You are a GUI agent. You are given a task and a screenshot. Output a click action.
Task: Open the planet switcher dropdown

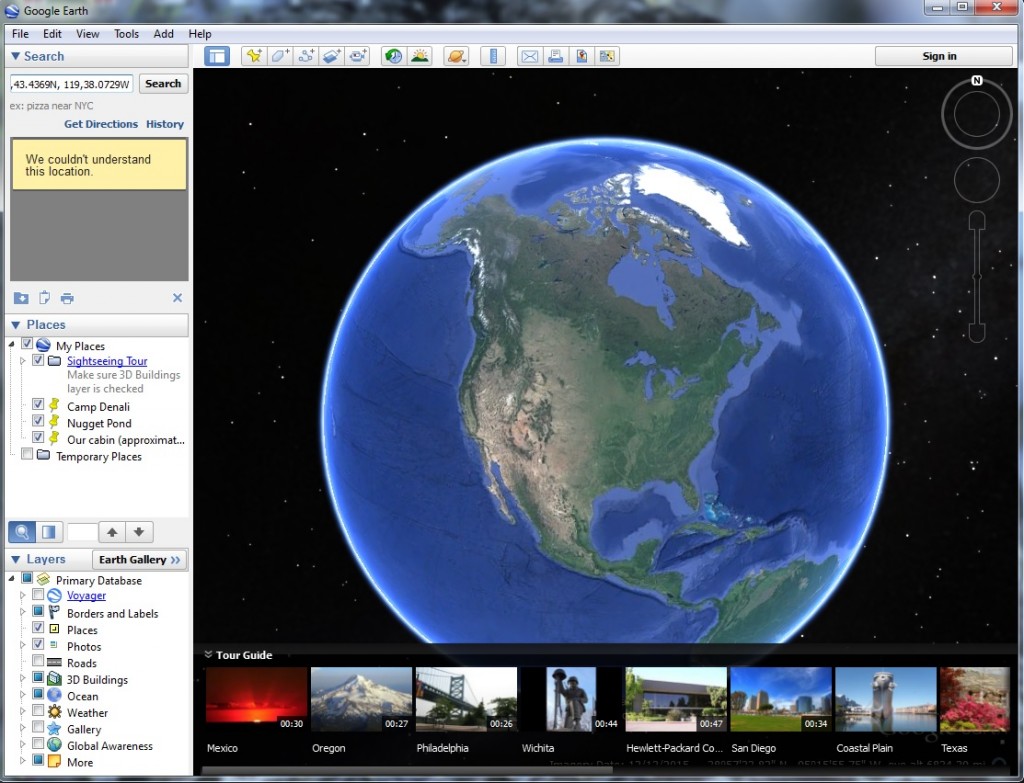(x=457, y=56)
